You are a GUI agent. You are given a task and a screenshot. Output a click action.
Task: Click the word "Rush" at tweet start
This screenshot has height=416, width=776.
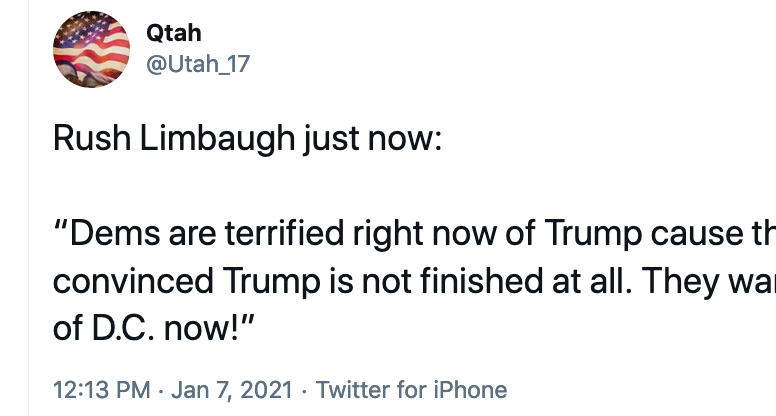[x=92, y=138]
